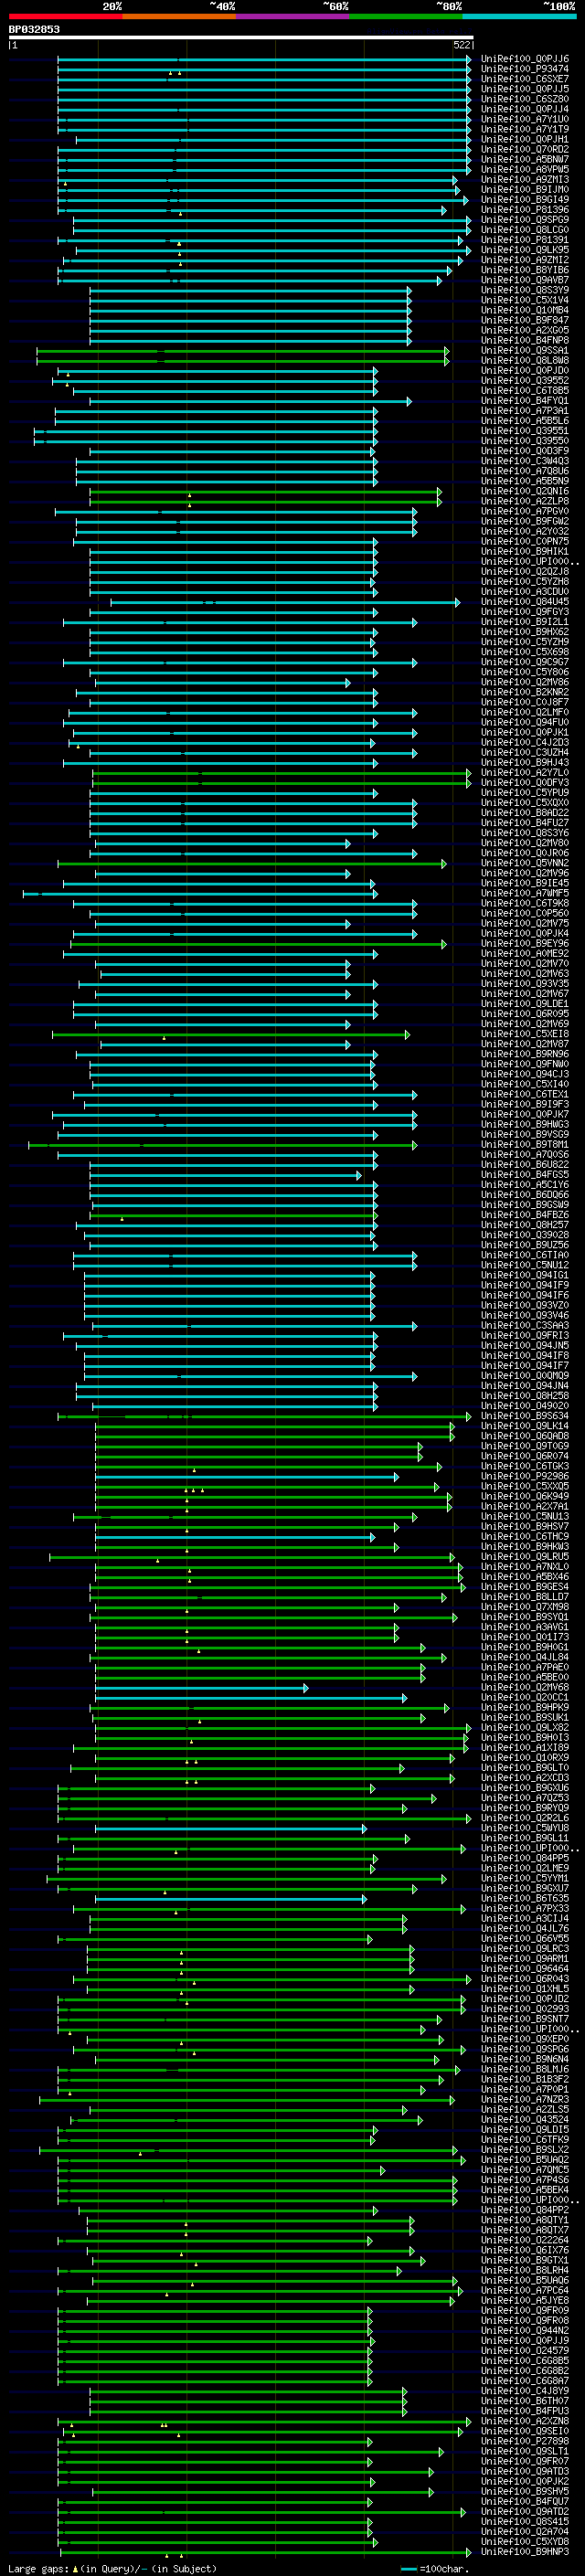Select the UniRef100_Q9SSA1 label
Screen dimensions: 585x2576
click(x=525, y=351)
